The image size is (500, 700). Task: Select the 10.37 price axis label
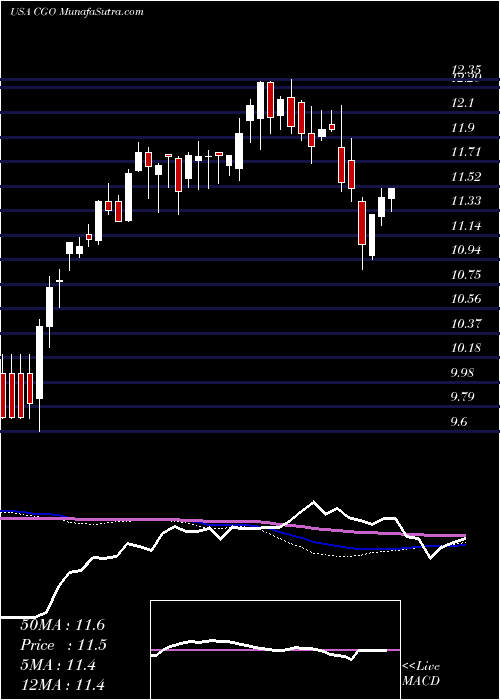pyautogui.click(x=466, y=323)
